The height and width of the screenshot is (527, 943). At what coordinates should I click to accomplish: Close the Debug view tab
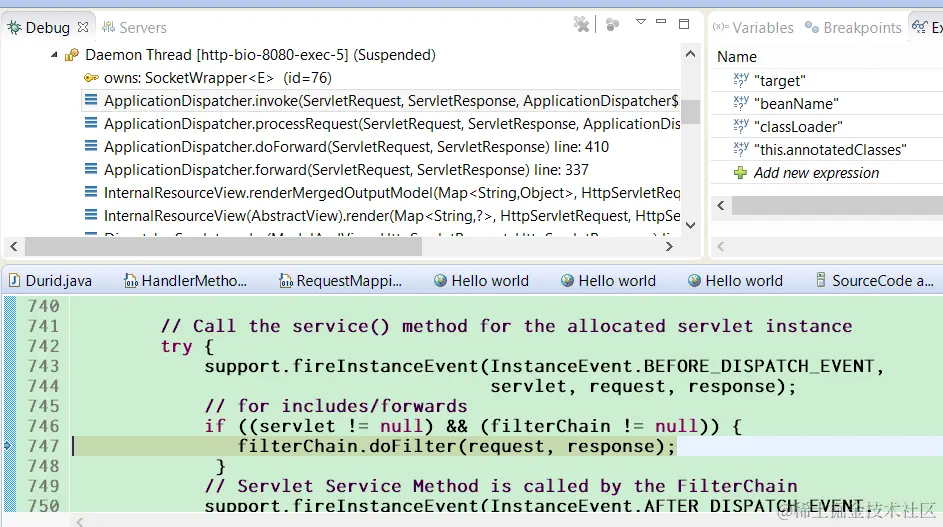point(83,27)
